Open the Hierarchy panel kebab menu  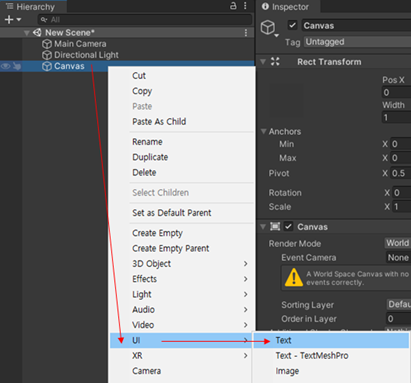click(245, 6)
